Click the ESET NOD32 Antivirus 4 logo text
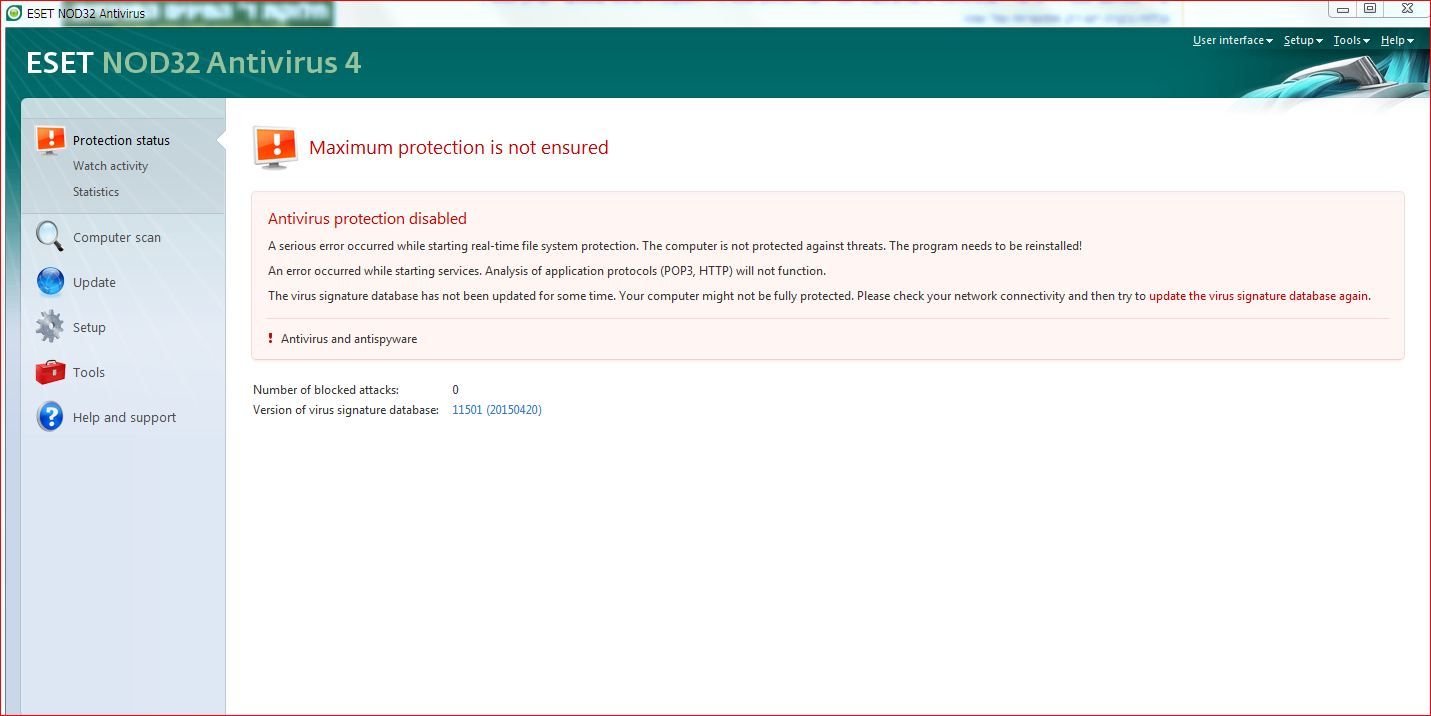 pos(193,63)
